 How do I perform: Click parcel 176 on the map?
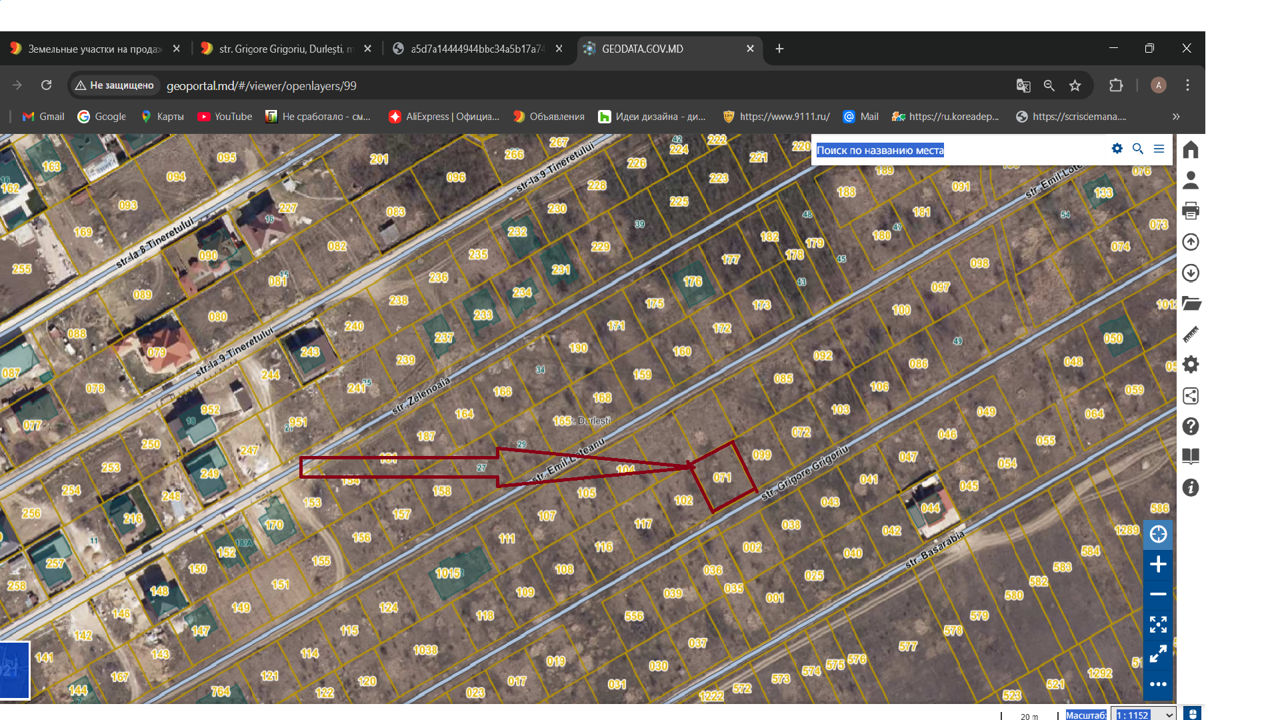[x=692, y=281]
